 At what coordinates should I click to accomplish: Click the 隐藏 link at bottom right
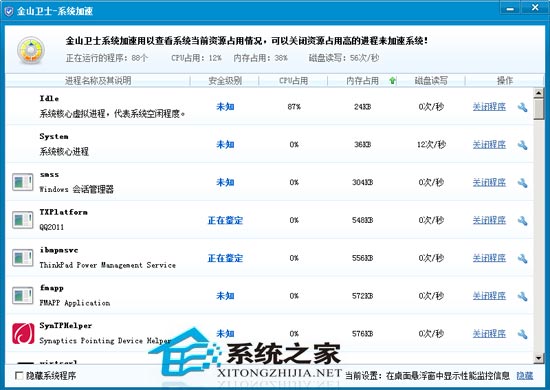525,376
